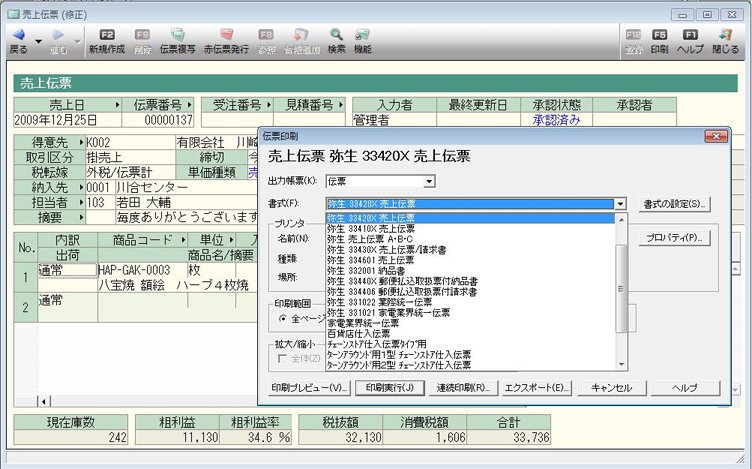Viewport: 752px width, 469px height.
Task: Click the 印刷実行(J) button
Action: pyautogui.click(x=390, y=388)
